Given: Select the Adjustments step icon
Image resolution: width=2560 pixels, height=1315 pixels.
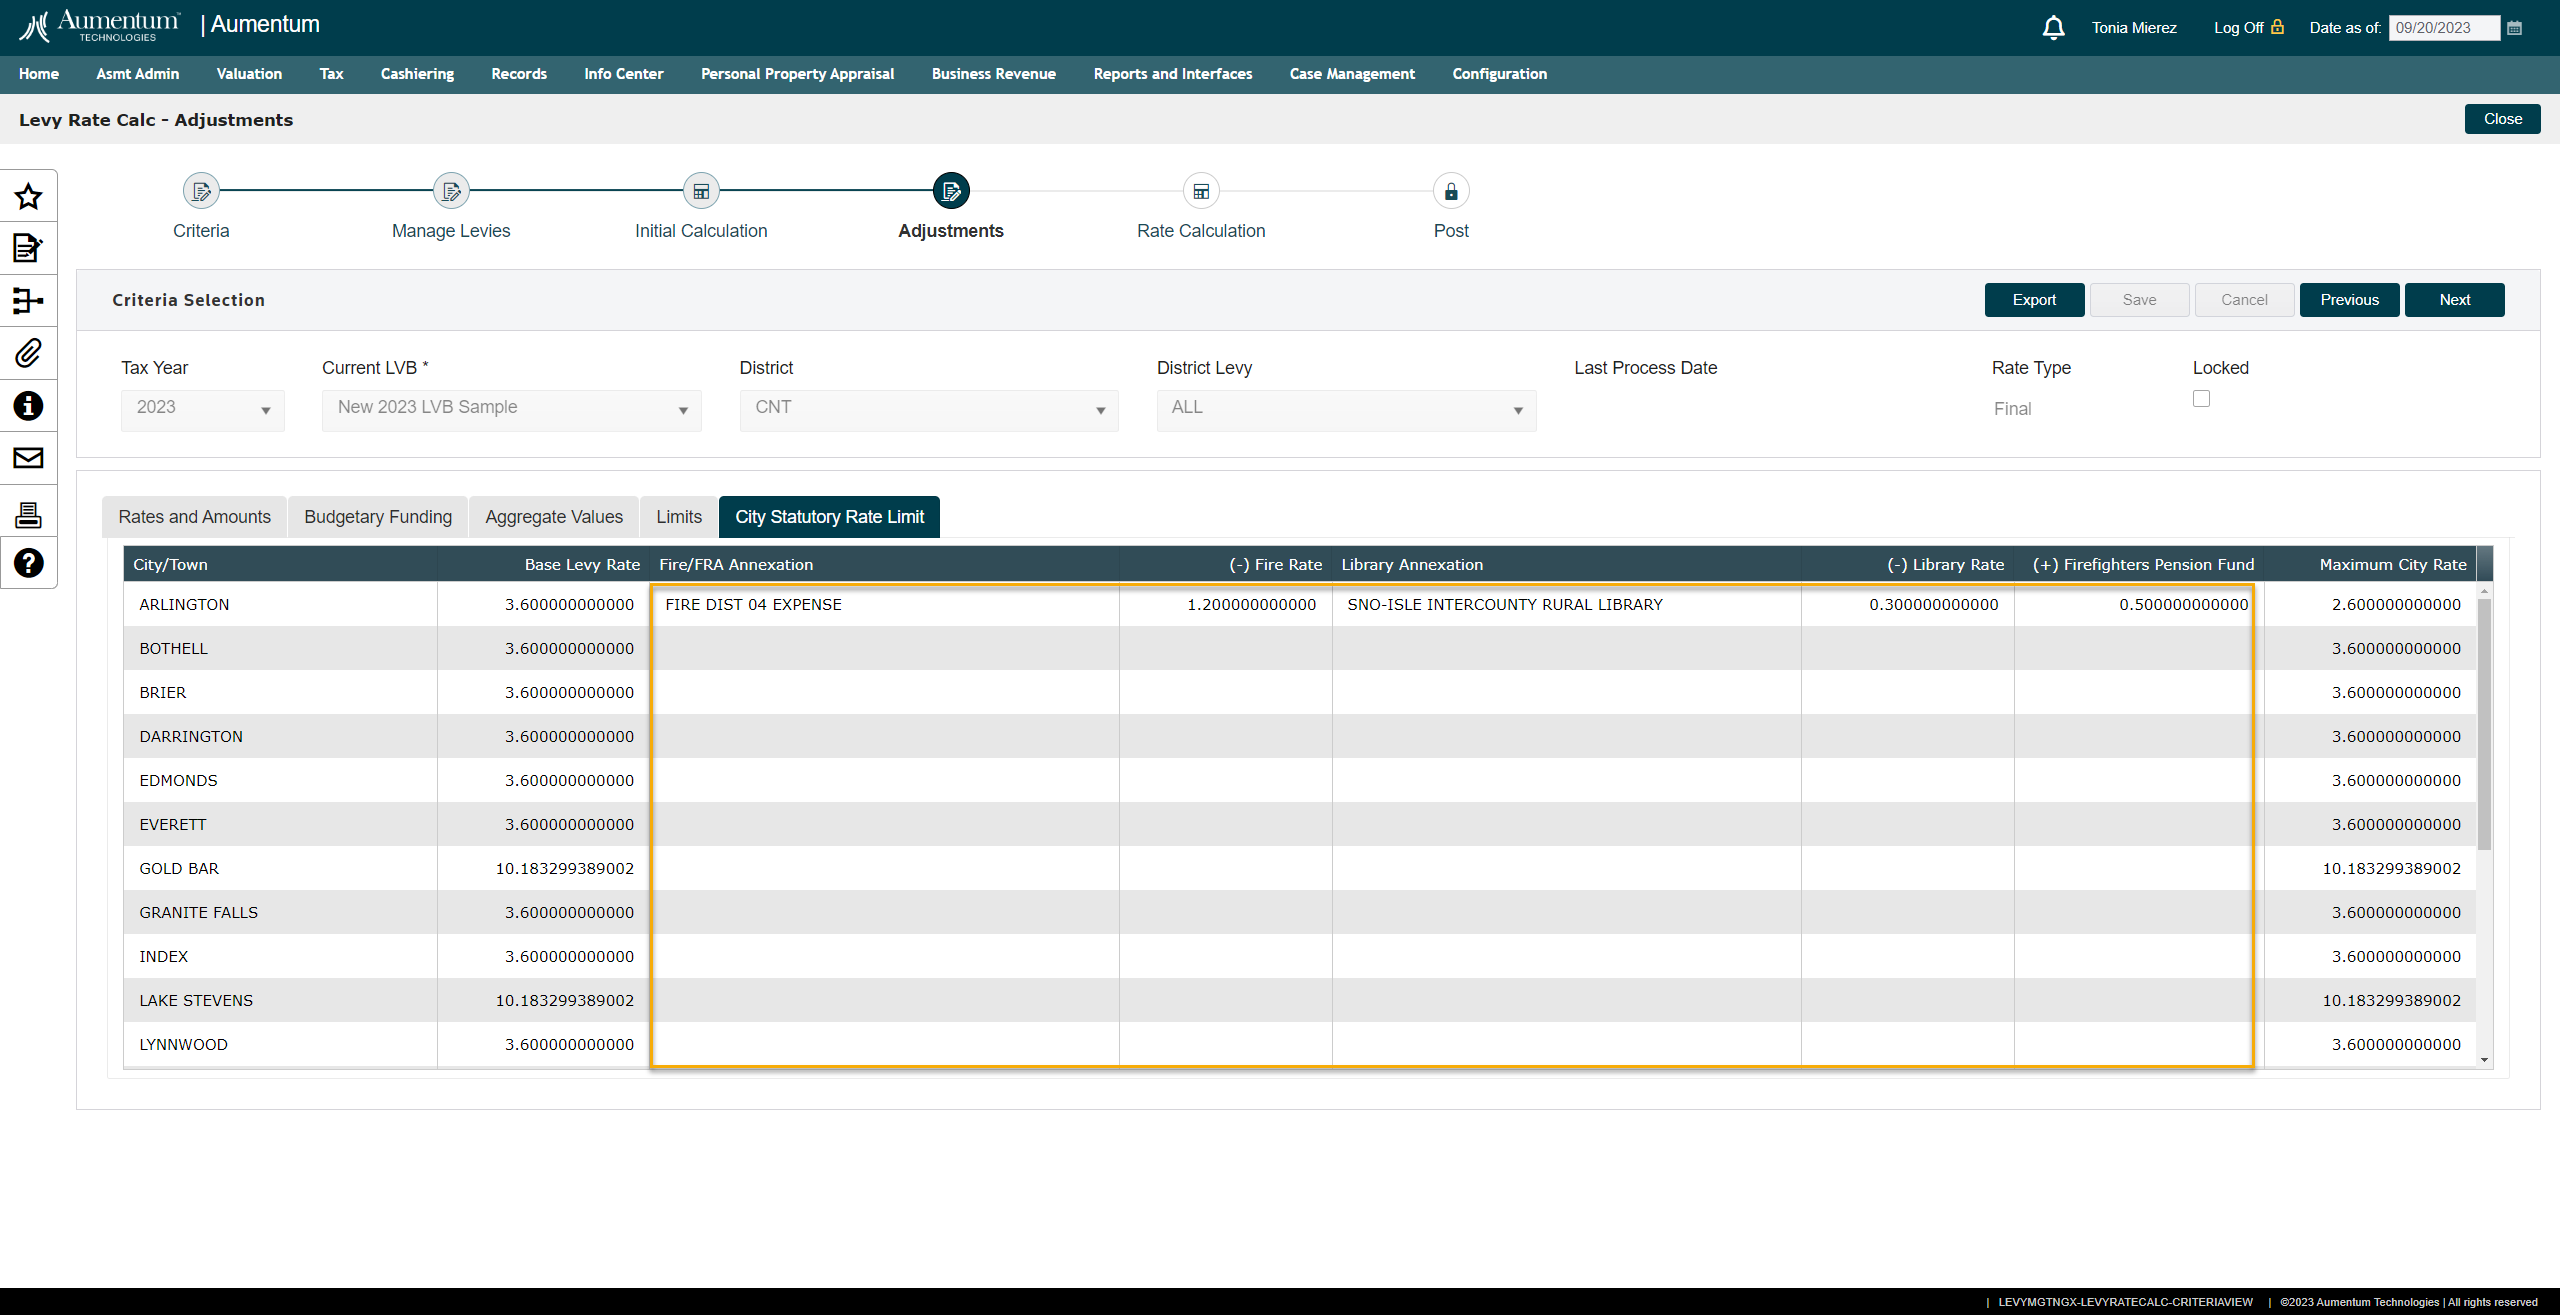Looking at the screenshot, I should pyautogui.click(x=951, y=191).
